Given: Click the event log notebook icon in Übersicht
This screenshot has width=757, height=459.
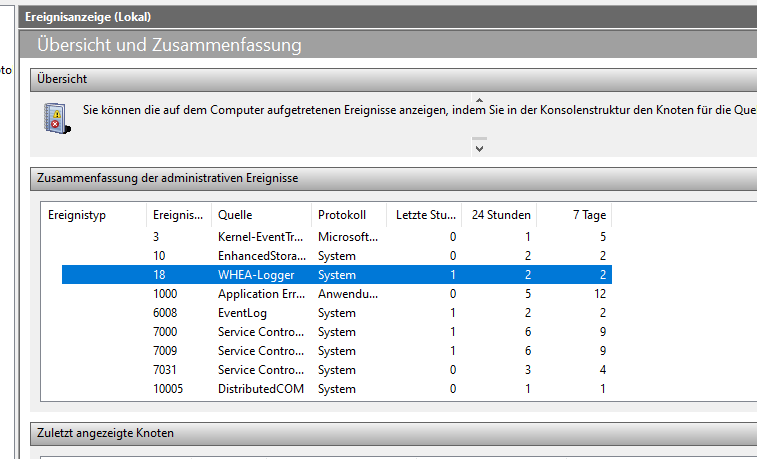Looking at the screenshot, I should (57, 118).
